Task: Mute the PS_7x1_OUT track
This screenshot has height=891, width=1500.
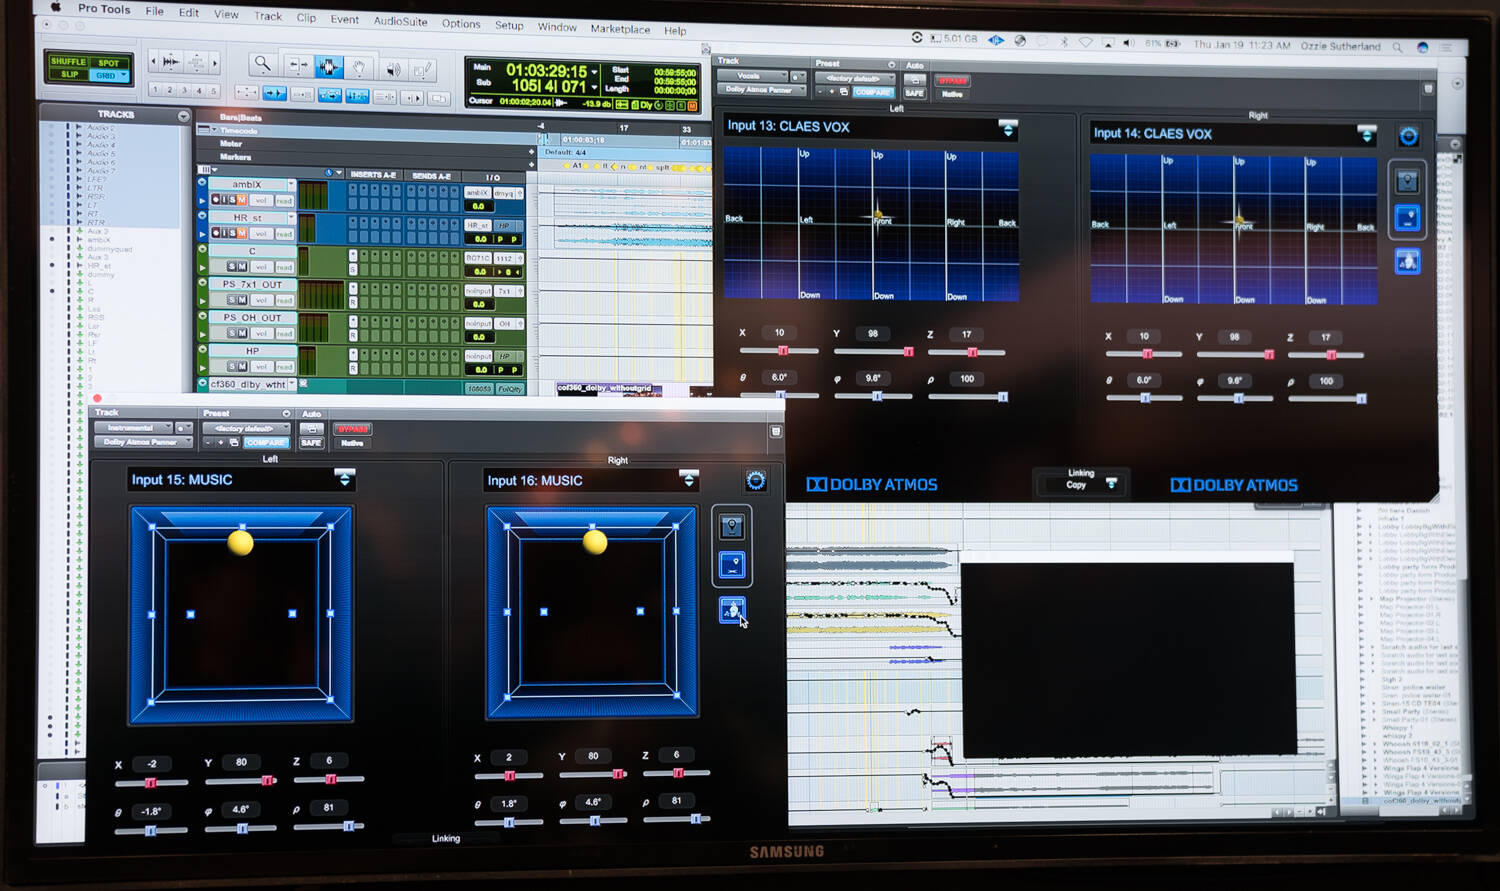Action: (241, 300)
